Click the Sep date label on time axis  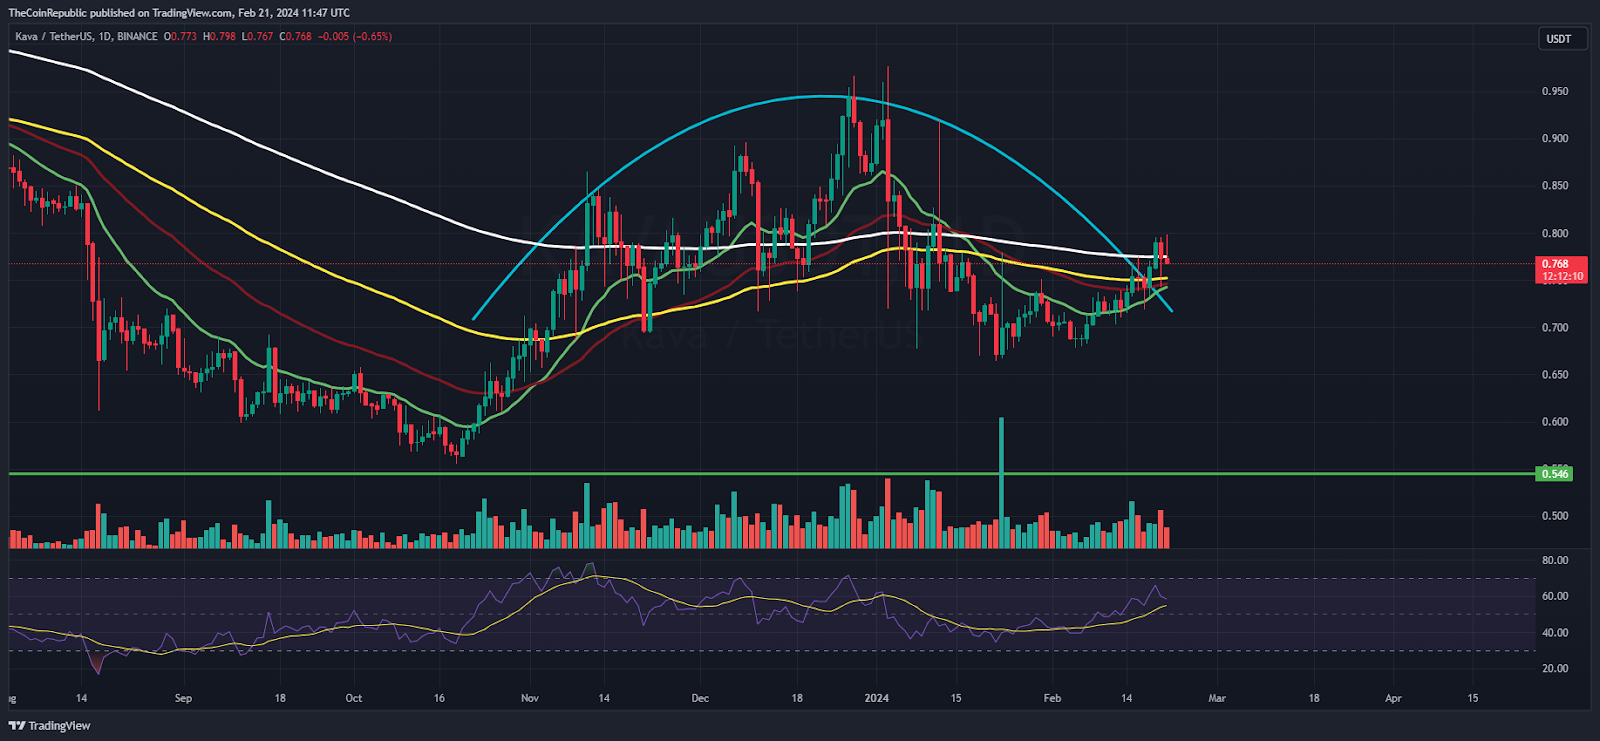click(182, 698)
